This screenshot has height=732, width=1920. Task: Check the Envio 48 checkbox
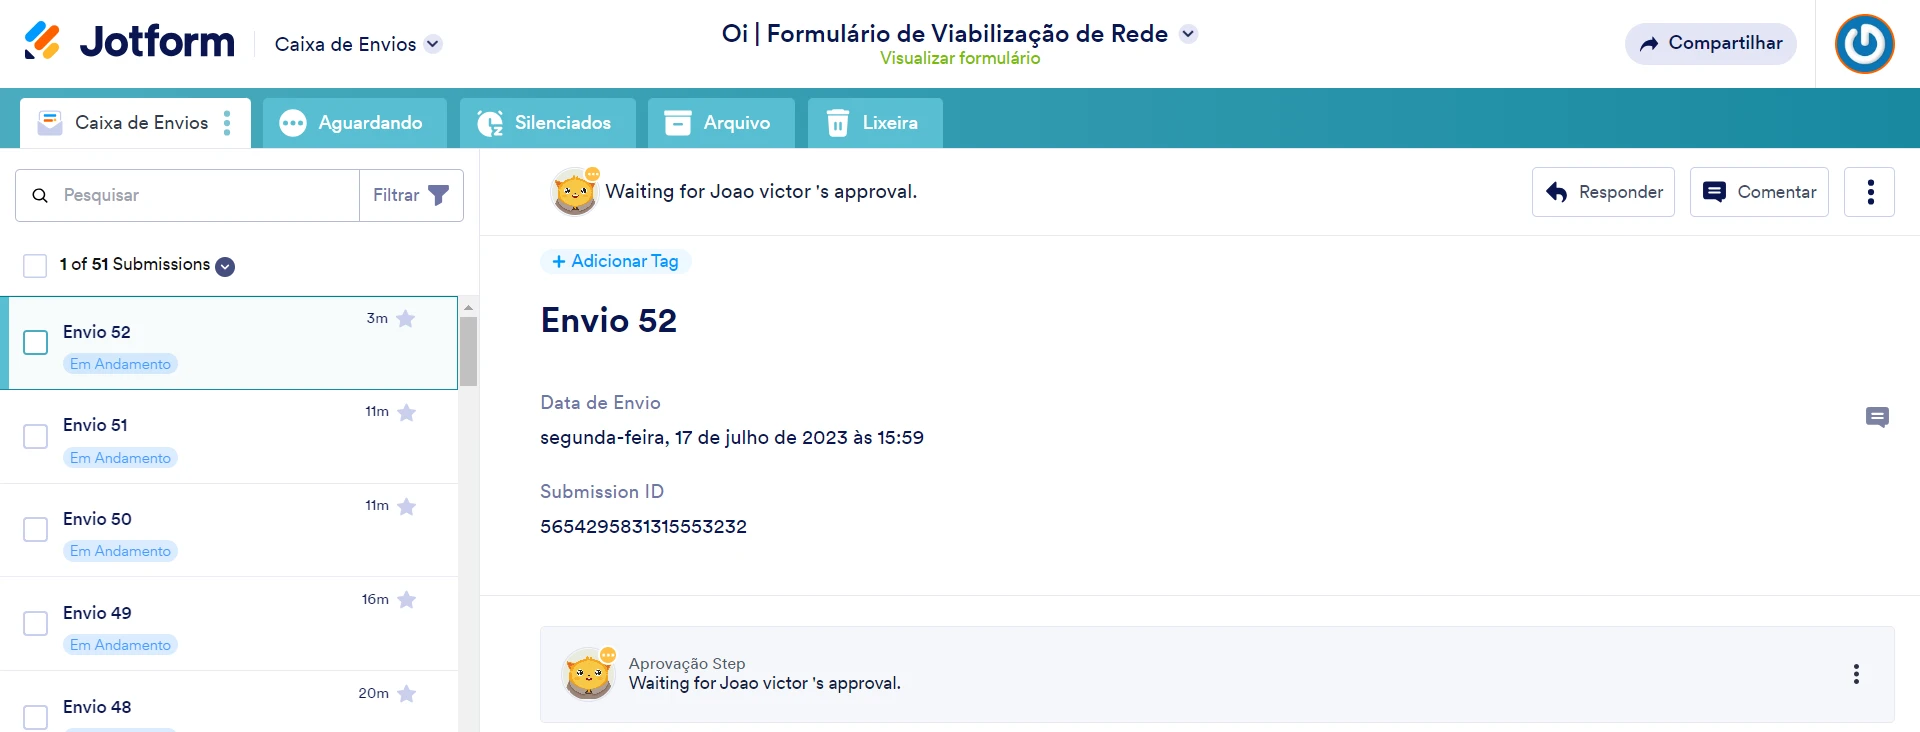tap(35, 718)
